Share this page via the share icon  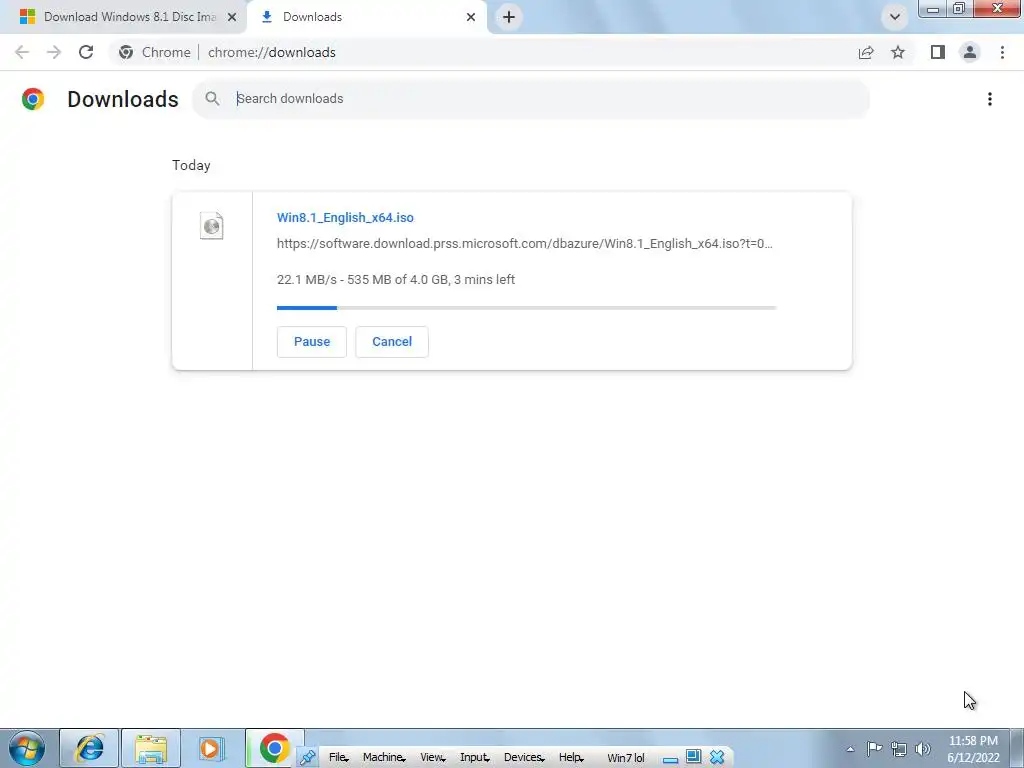point(866,52)
